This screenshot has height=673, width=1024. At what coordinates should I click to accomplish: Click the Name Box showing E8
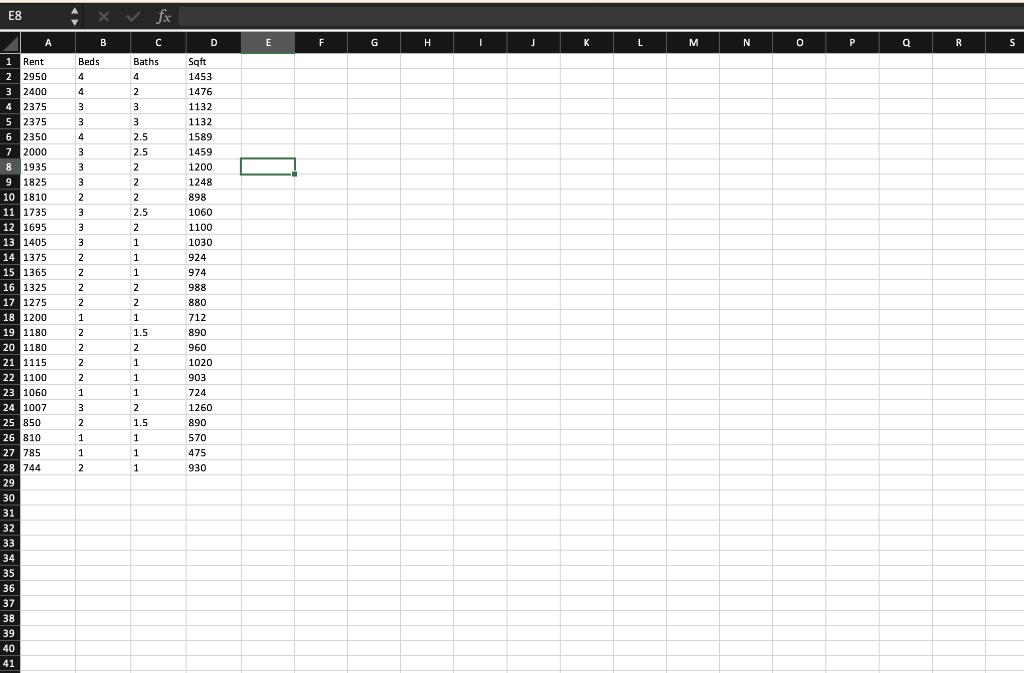(x=34, y=16)
